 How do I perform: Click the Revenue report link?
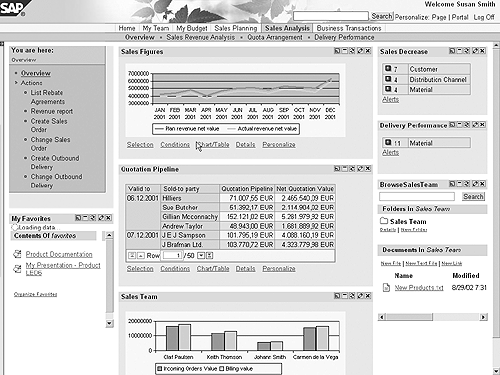(52, 111)
